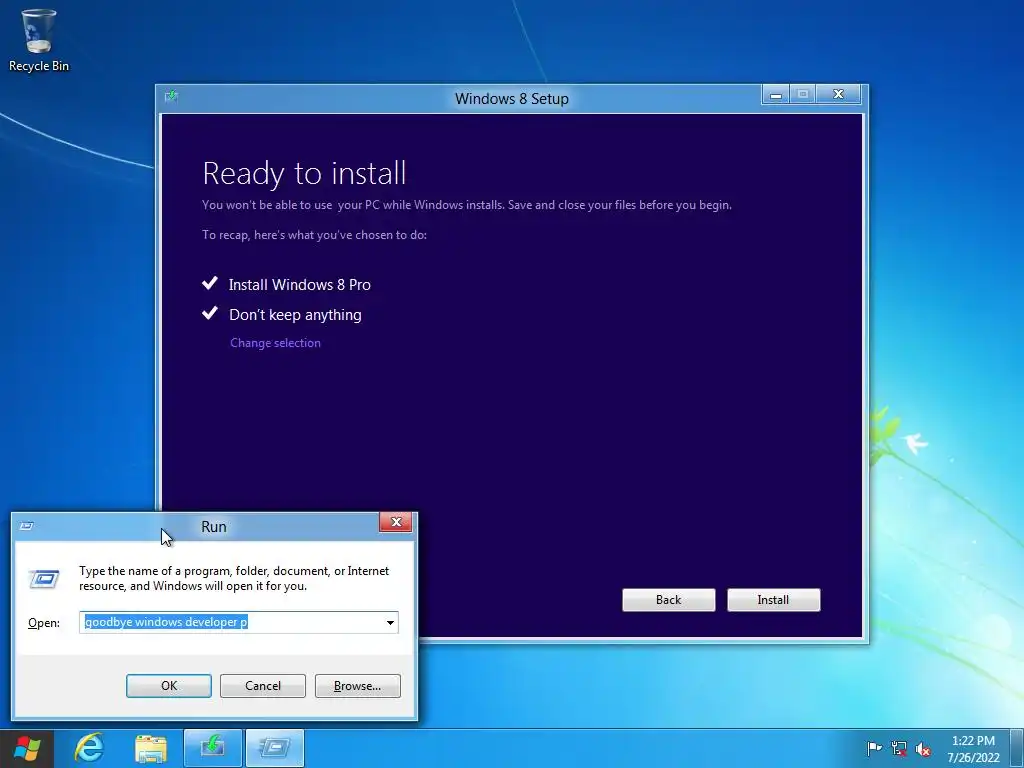
Task: Click the checkmark beside Install Windows 8 Pro
Action: [x=210, y=283]
